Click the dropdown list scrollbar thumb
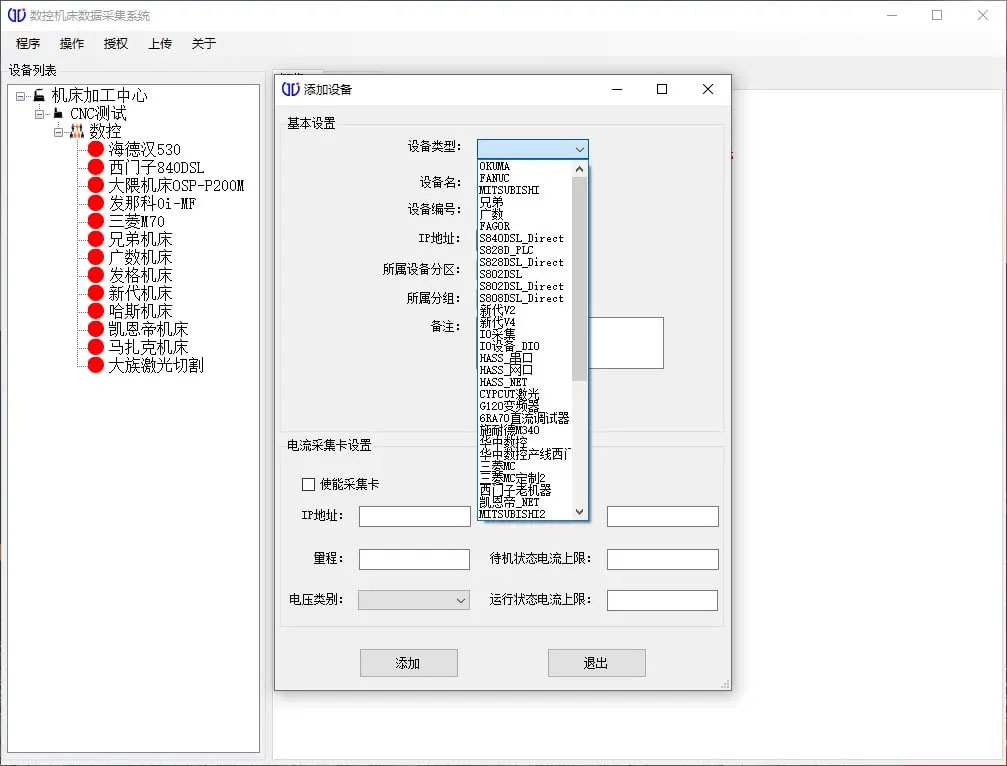The height and width of the screenshot is (766, 1007). pos(579,278)
